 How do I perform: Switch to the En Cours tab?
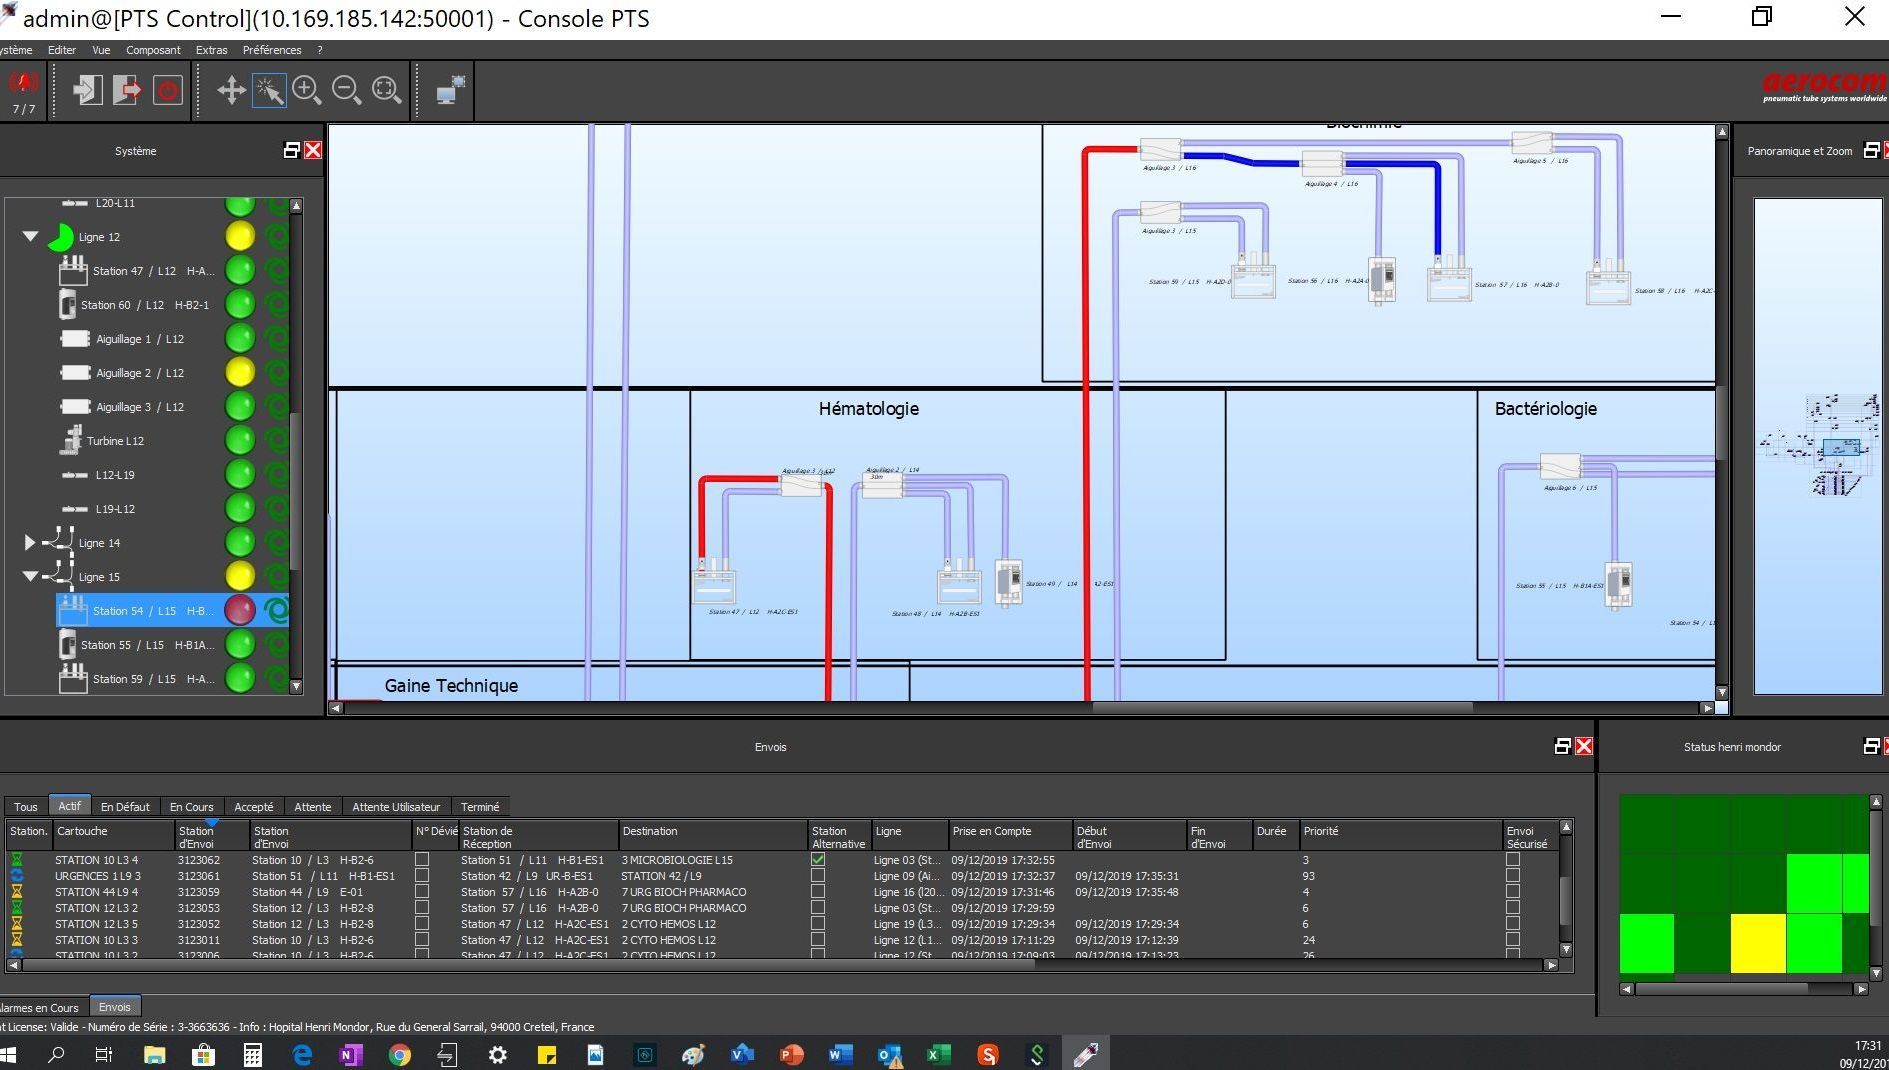191,807
